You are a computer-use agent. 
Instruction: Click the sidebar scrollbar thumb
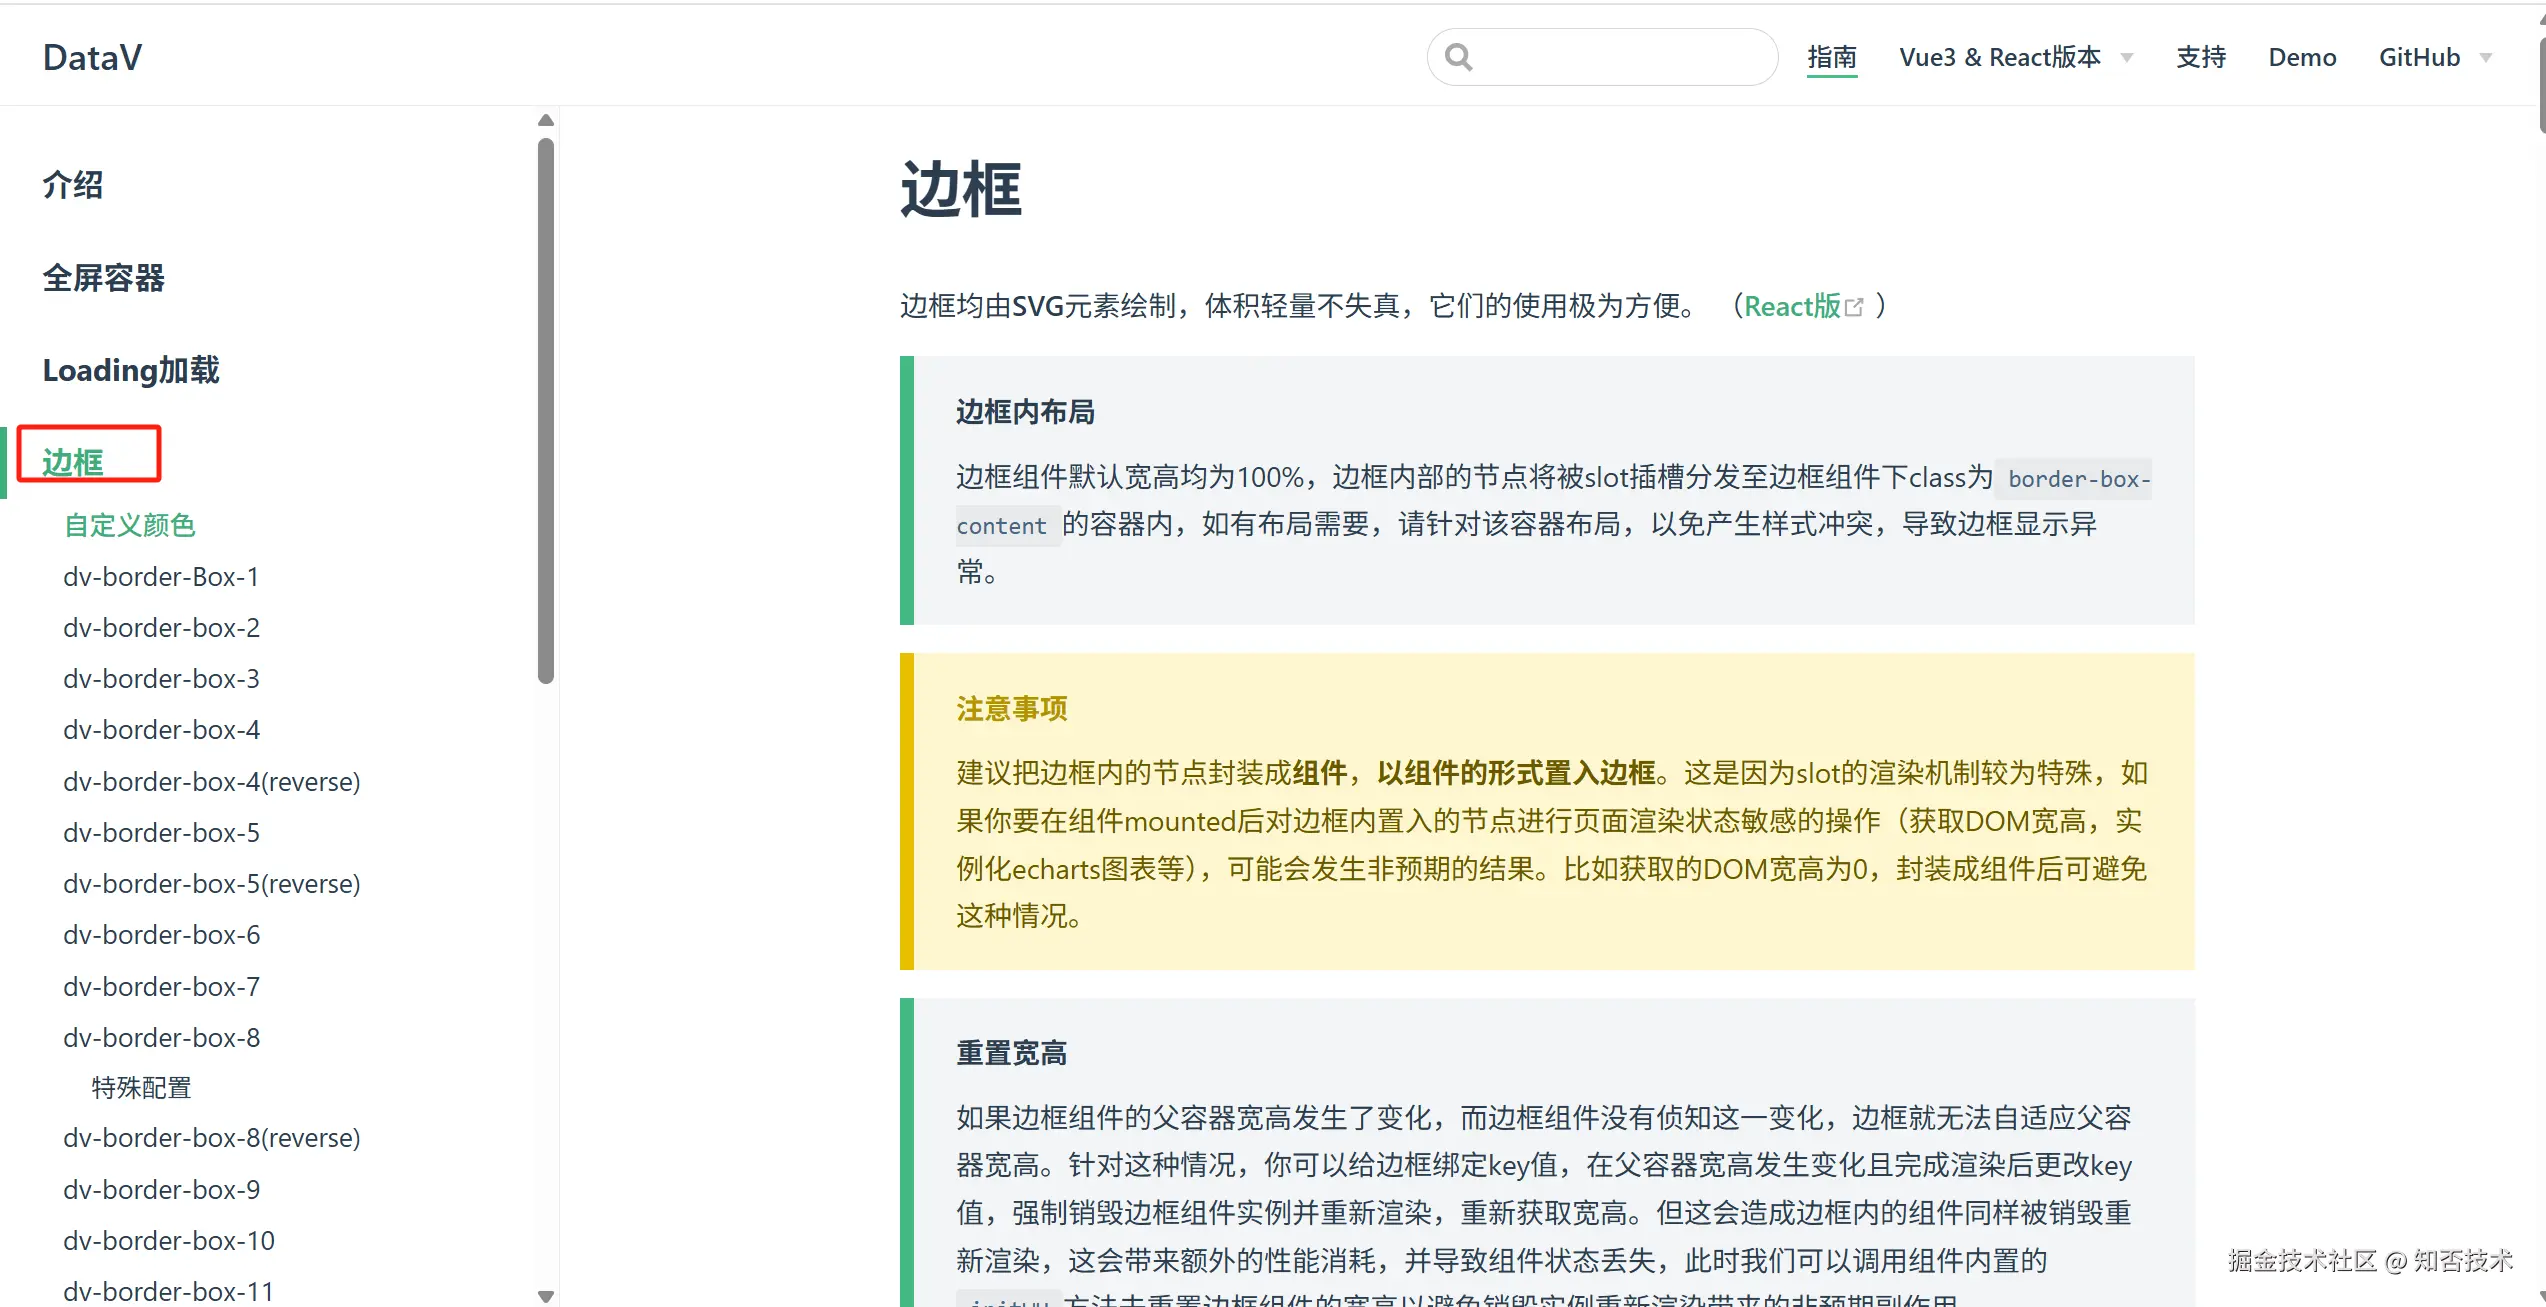click(545, 410)
